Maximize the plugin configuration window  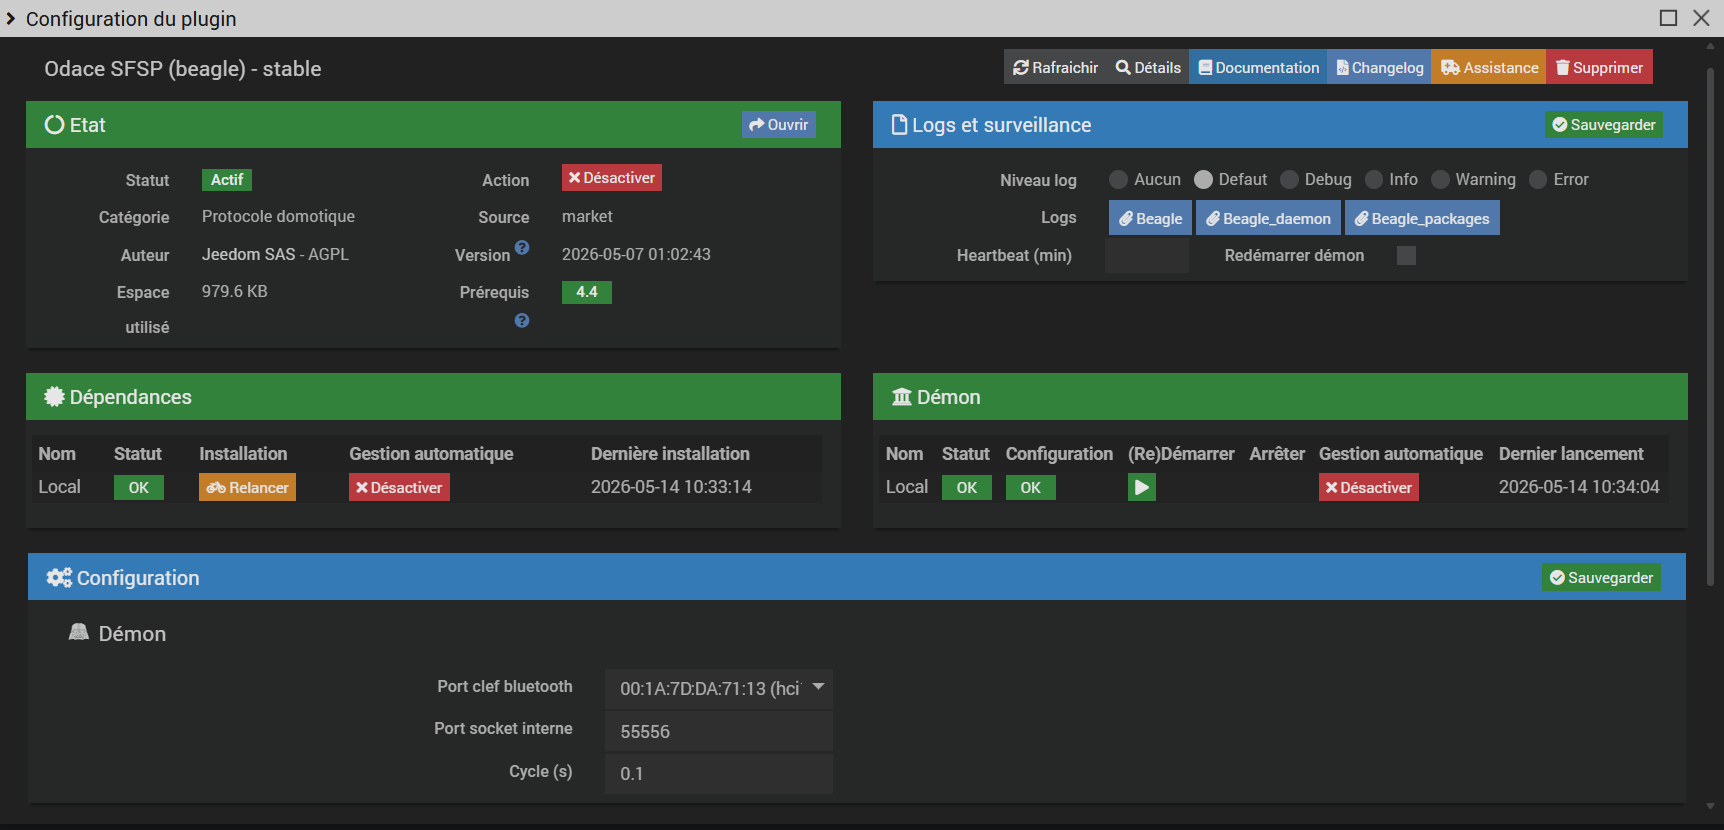point(1668,18)
